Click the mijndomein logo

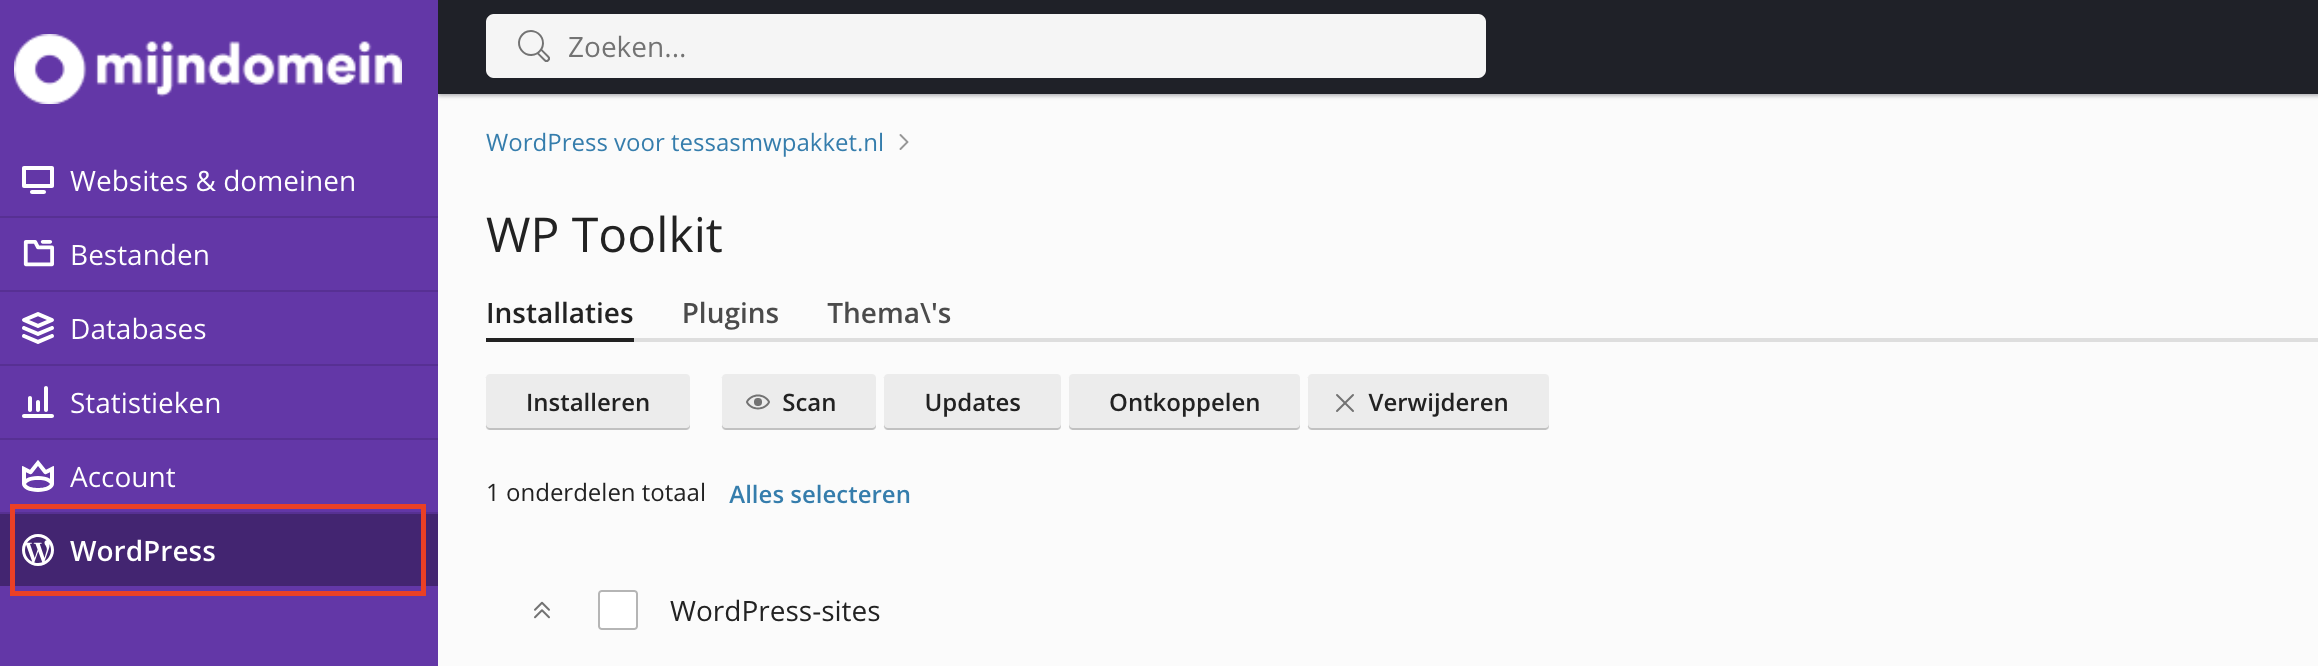click(x=208, y=64)
